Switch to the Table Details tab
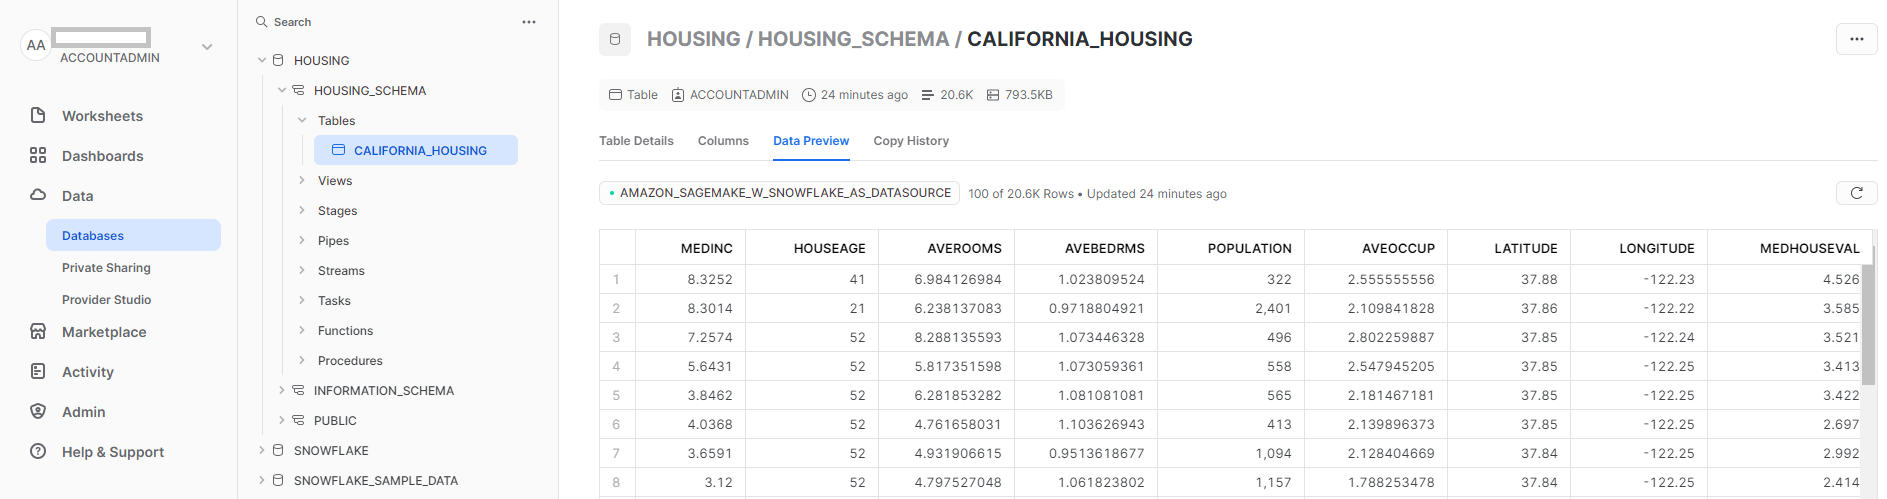Viewport: 1887px width, 499px height. point(636,141)
